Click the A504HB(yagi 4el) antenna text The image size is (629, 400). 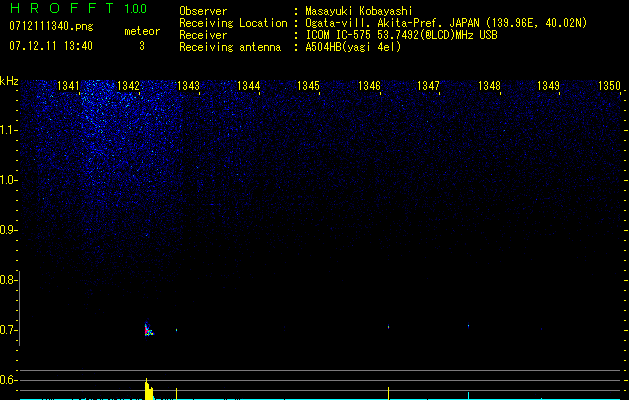click(x=353, y=47)
